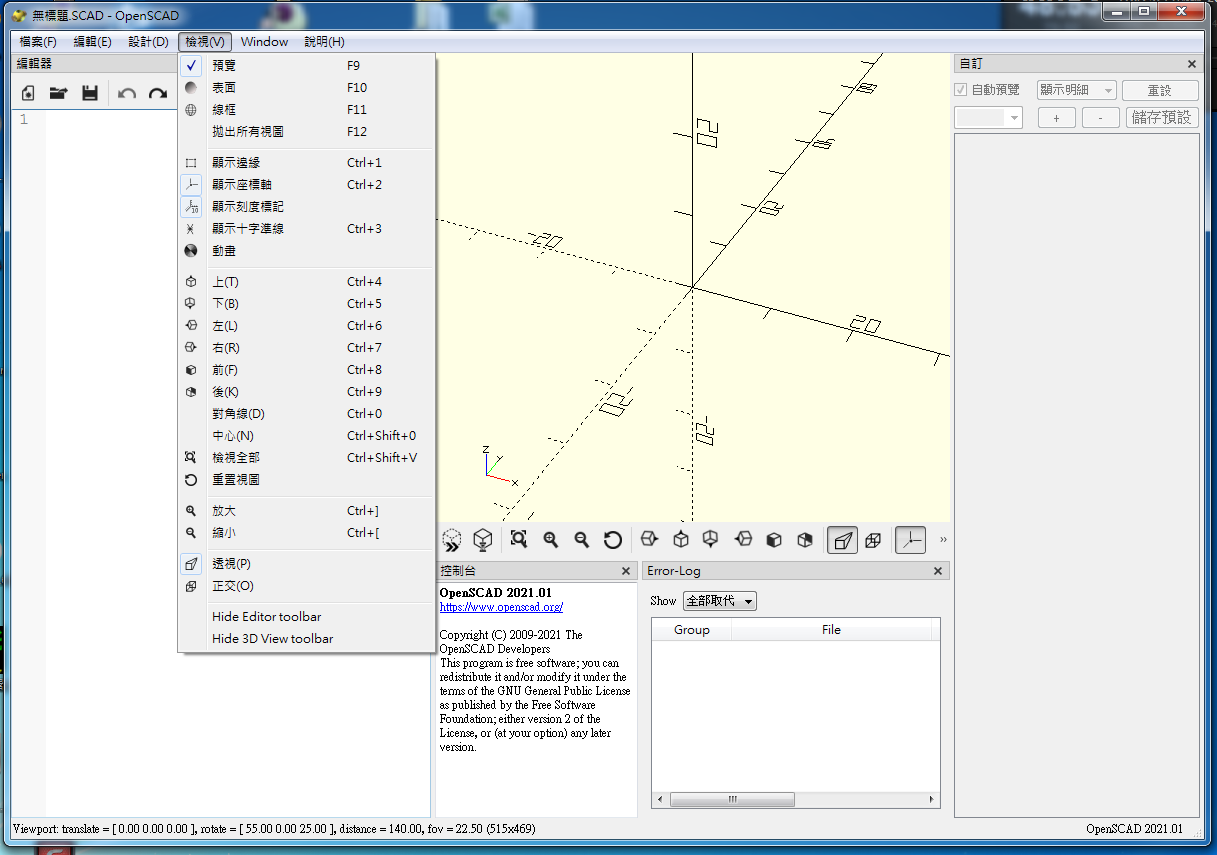Toggle 顯示十字準線 in the View menu
Screen dimensions: 1217x855
pos(306,228)
